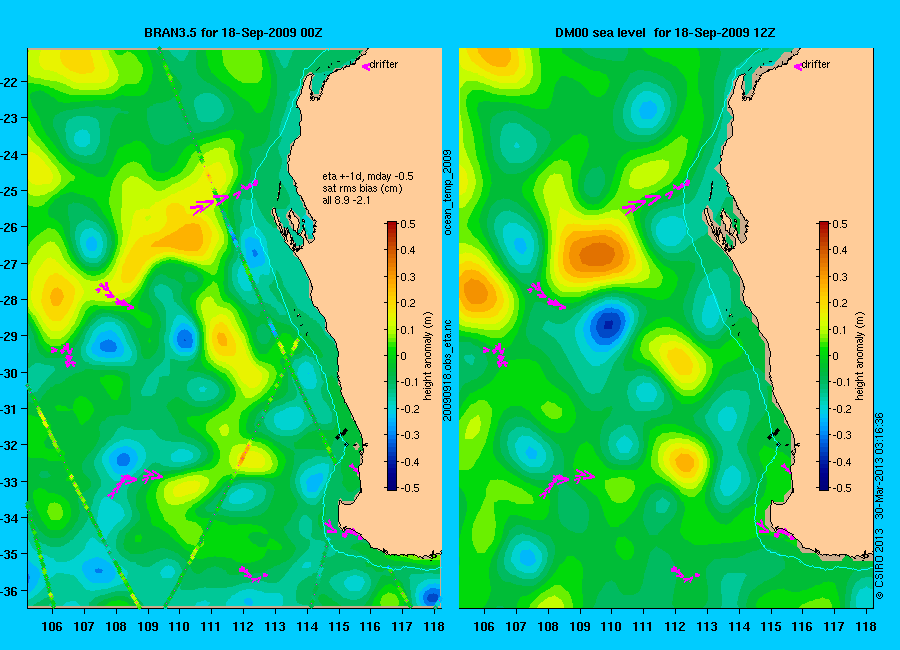Click the magenta drifter arrow in right map legend
Screen dimensions: 900x650
(x=797, y=67)
